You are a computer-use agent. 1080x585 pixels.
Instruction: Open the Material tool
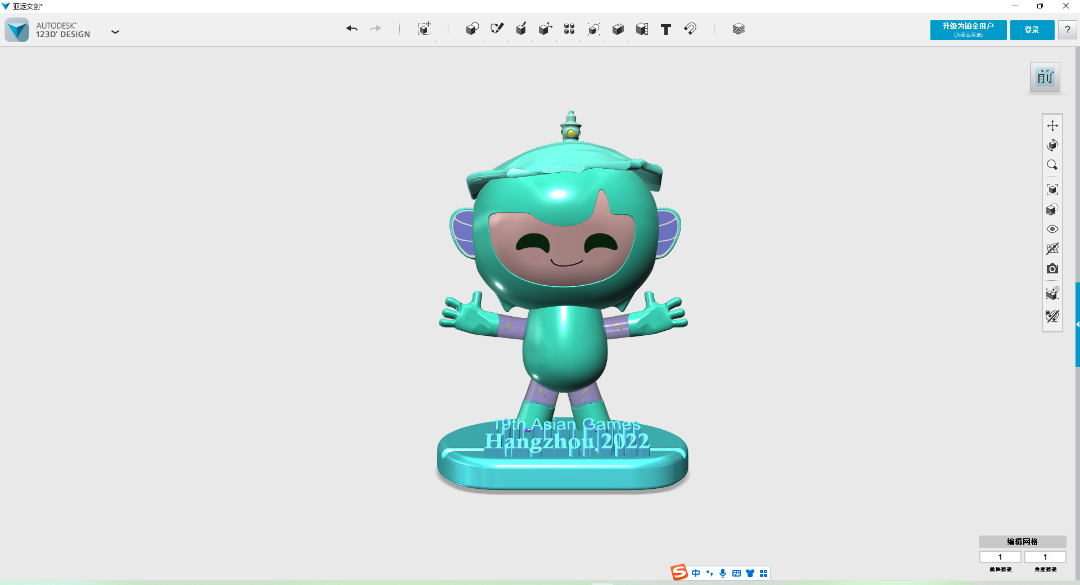738,29
